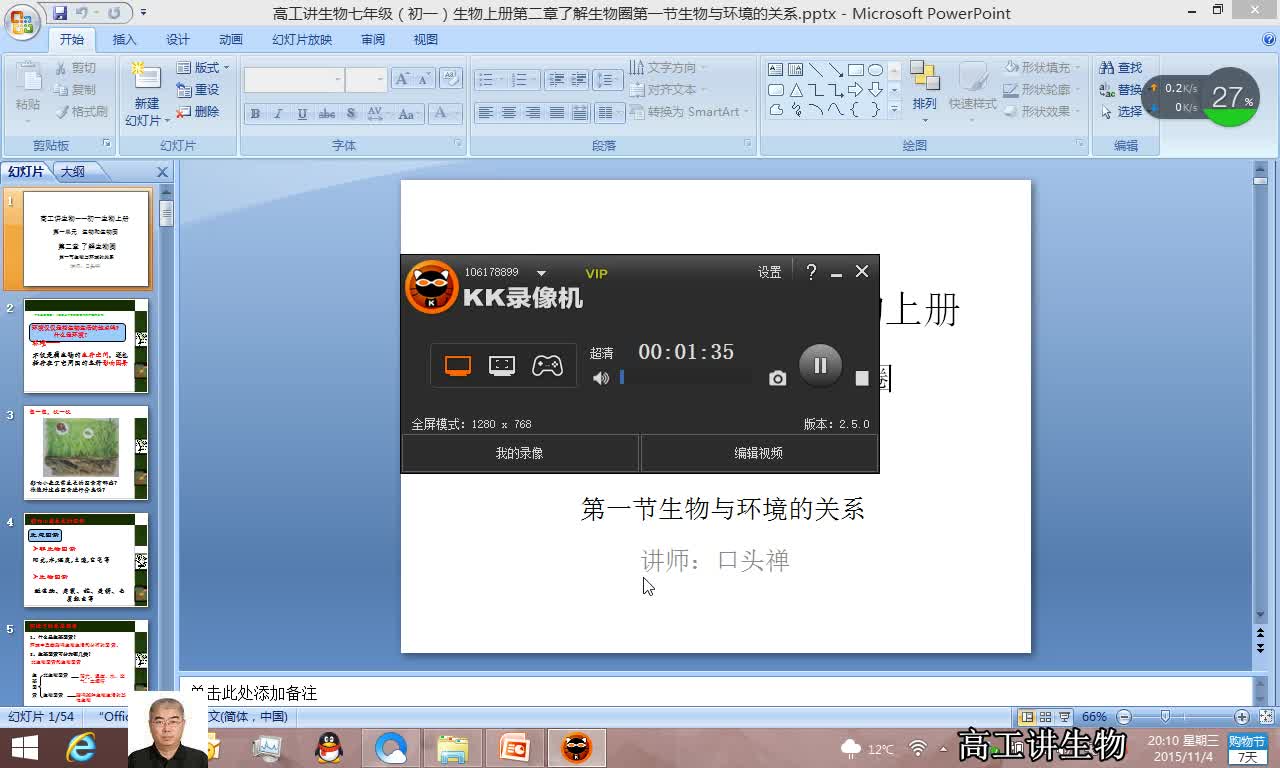The width and height of the screenshot is (1280, 768).
Task: Switch to the 幻灯片放映 ribbon tab
Action: coord(302,40)
